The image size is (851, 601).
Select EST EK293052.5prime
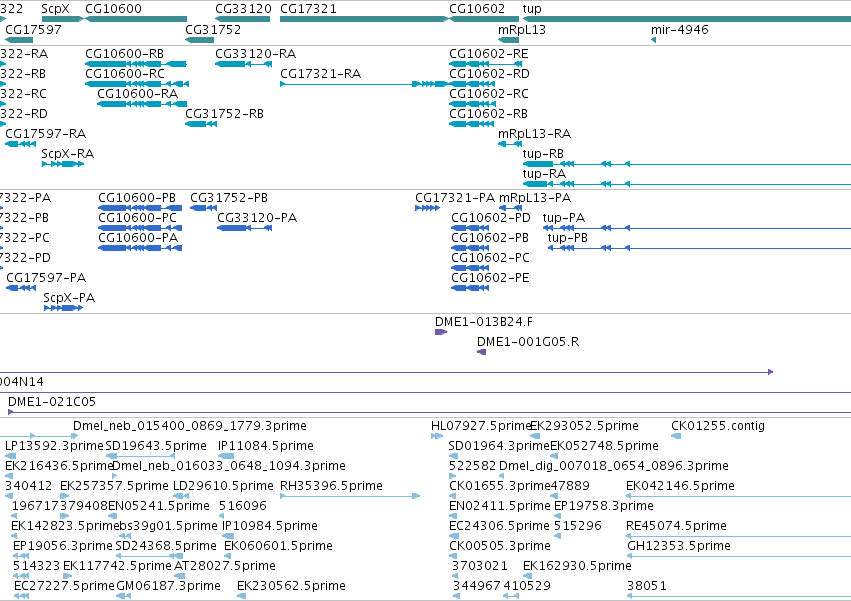[584, 426]
